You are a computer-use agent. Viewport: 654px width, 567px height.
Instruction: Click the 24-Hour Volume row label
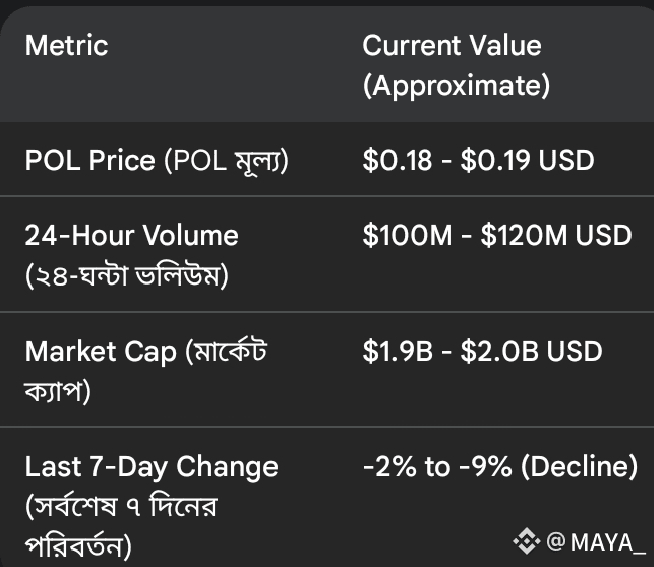click(x=131, y=236)
